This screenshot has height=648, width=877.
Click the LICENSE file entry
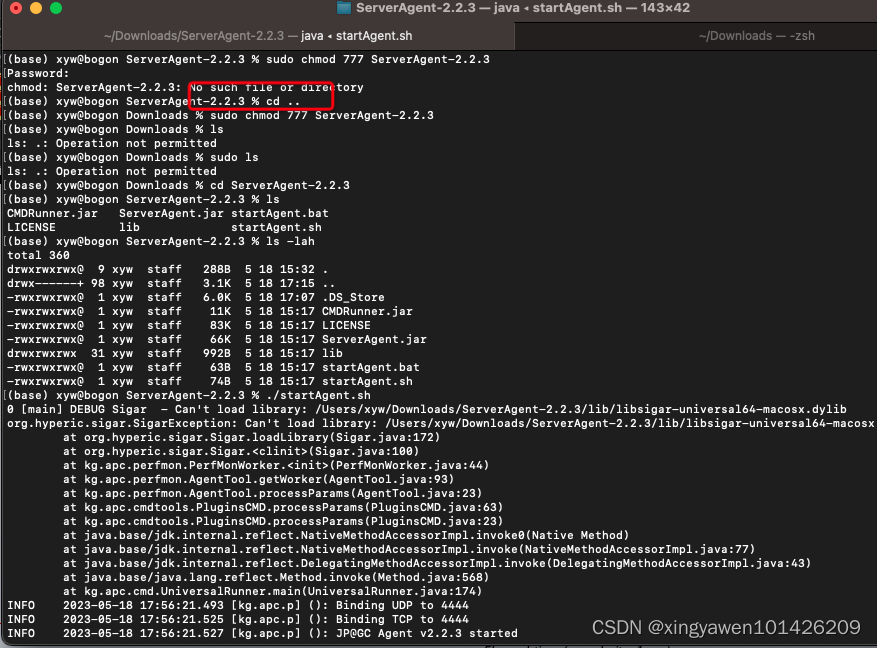(31, 227)
